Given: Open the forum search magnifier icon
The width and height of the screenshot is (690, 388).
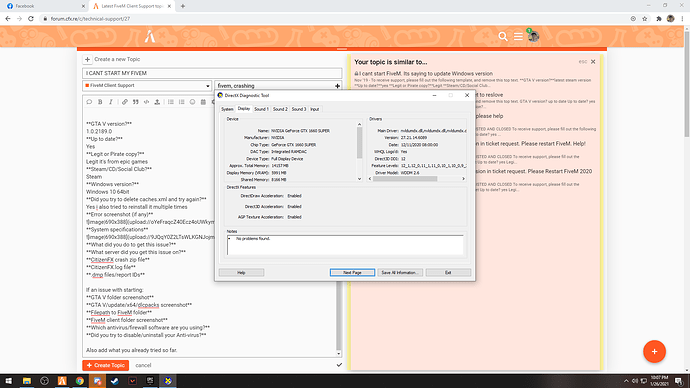Looking at the screenshot, I should coord(503,37).
